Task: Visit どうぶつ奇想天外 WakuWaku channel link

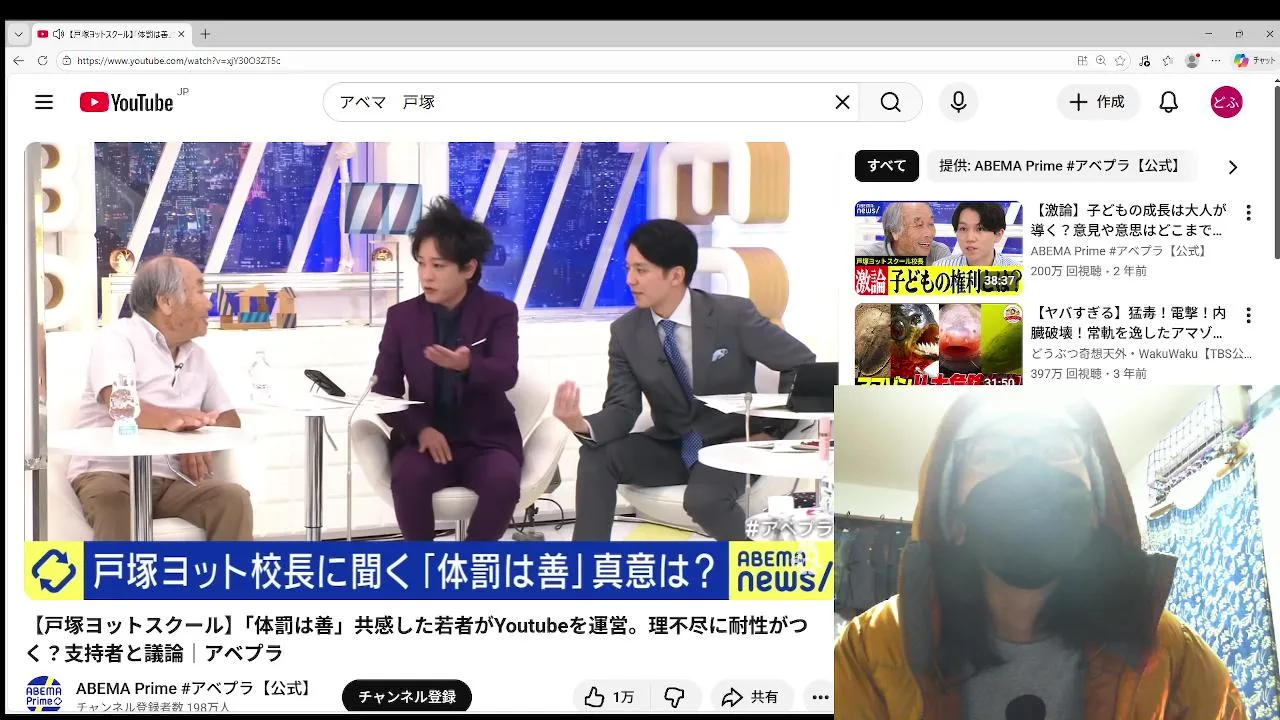Action: tap(1141, 354)
